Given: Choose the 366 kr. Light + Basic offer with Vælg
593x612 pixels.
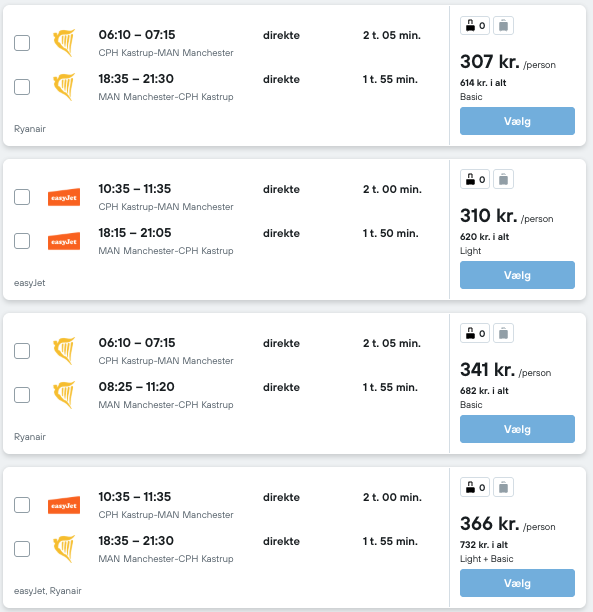Looking at the screenshot, I should (x=517, y=583).
